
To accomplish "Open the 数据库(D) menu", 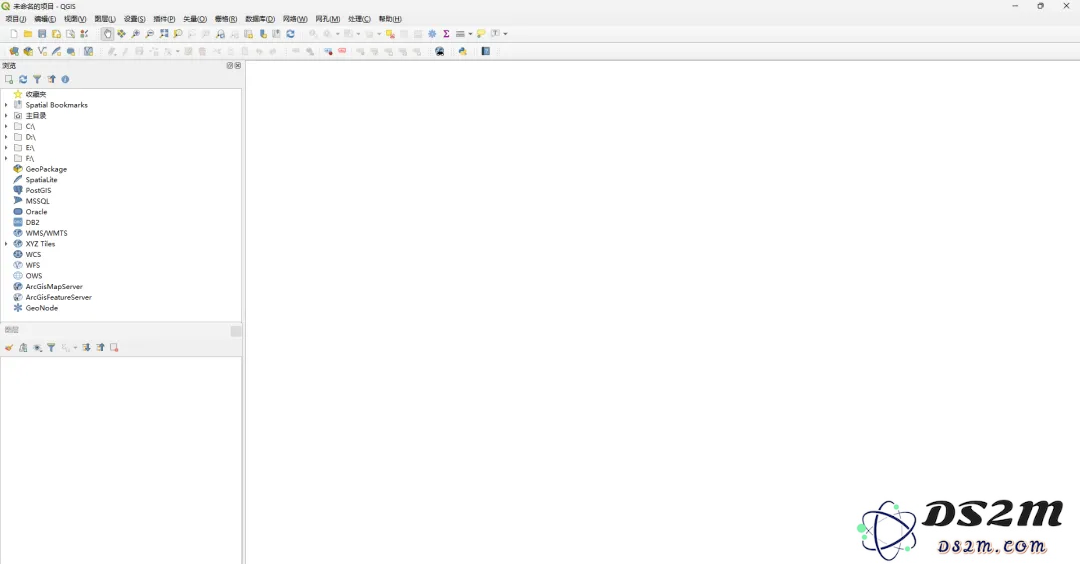I will (x=260, y=19).
